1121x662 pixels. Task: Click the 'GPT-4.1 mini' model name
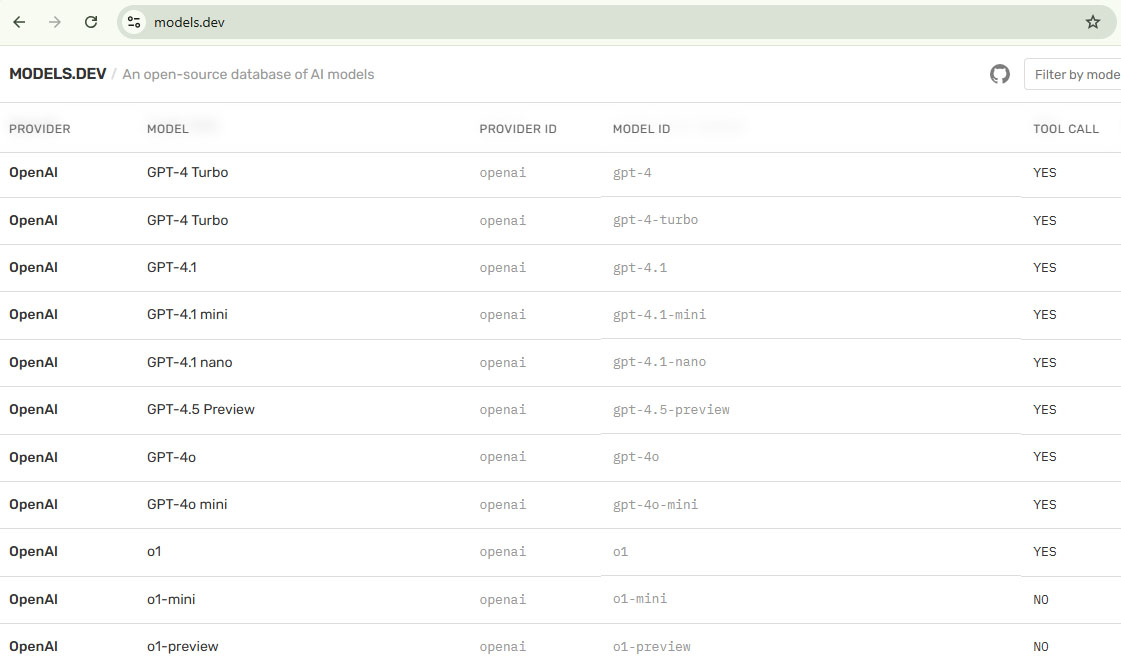point(187,315)
